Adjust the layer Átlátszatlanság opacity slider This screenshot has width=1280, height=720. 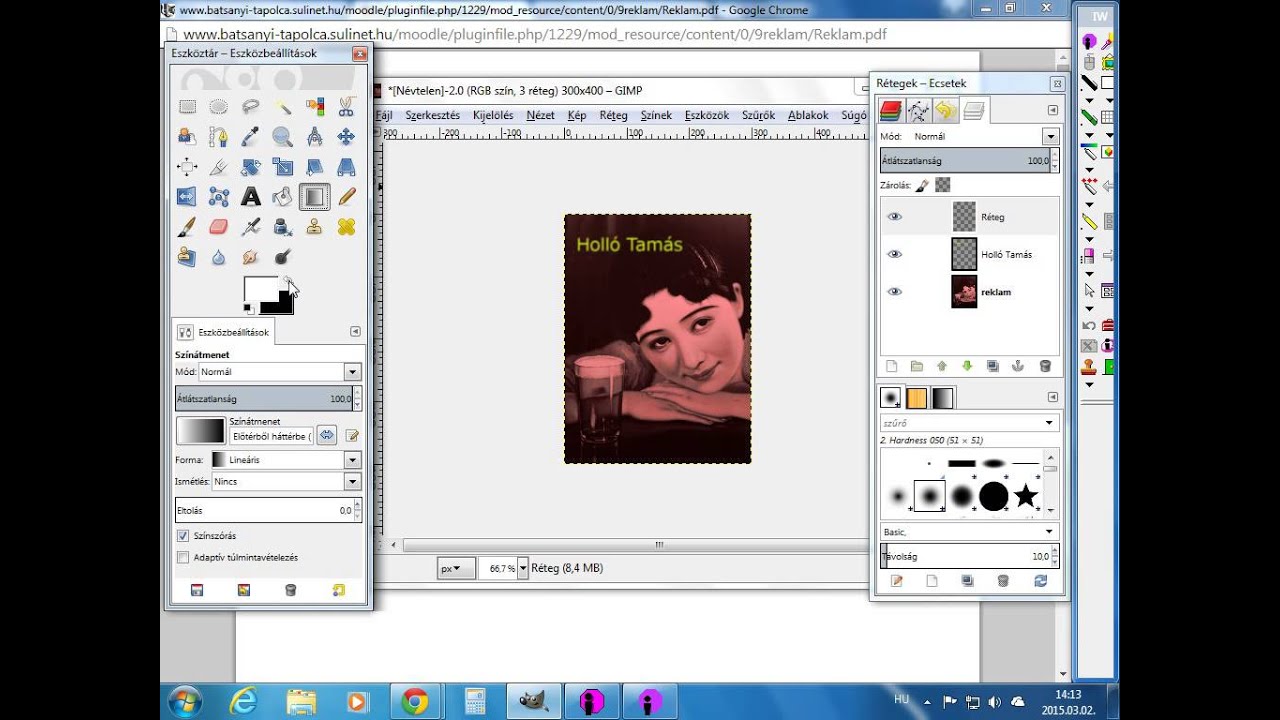click(969, 160)
